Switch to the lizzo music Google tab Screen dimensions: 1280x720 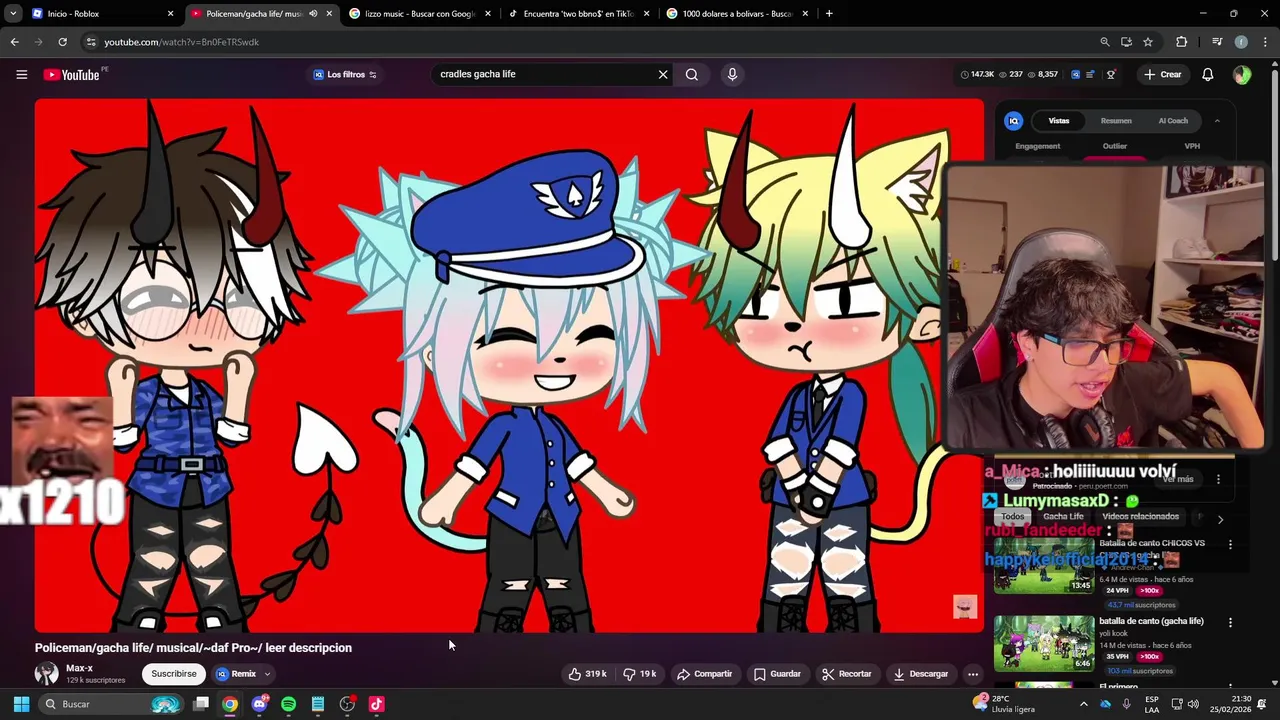pos(420,14)
